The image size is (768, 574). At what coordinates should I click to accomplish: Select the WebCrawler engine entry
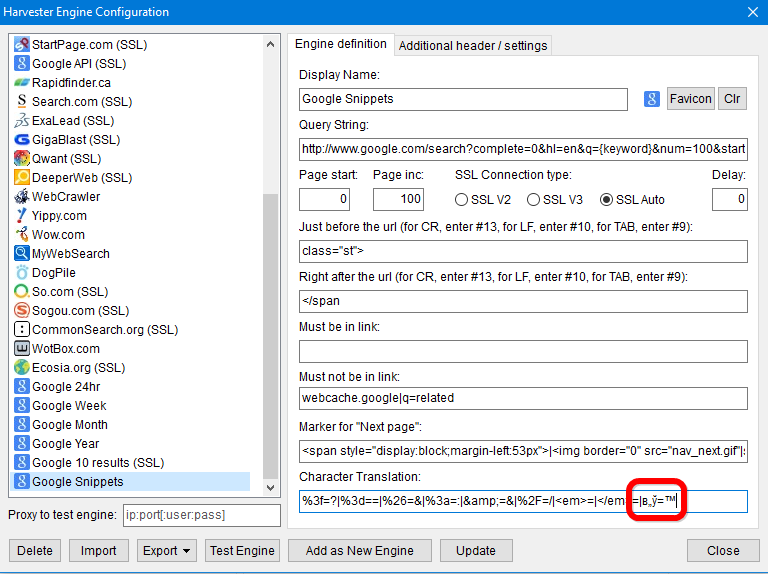(x=130, y=196)
